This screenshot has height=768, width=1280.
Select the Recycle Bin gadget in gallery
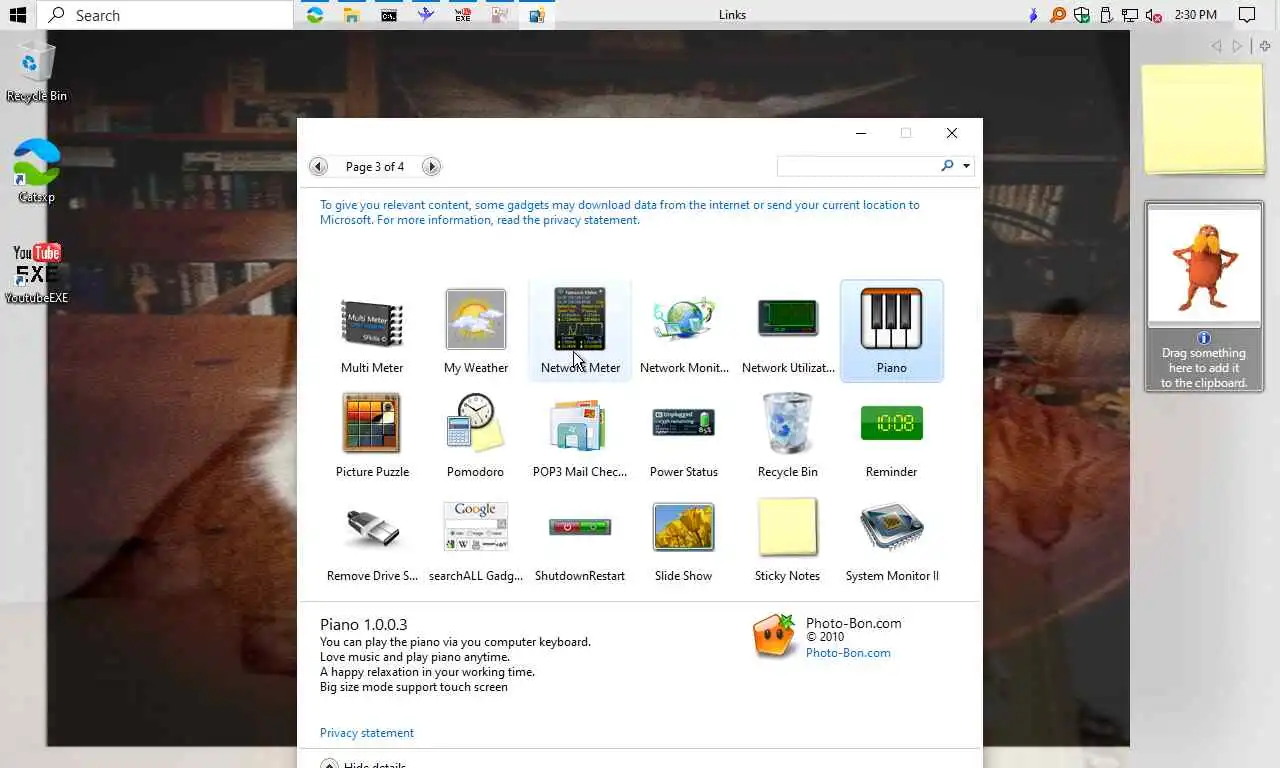pos(788,436)
